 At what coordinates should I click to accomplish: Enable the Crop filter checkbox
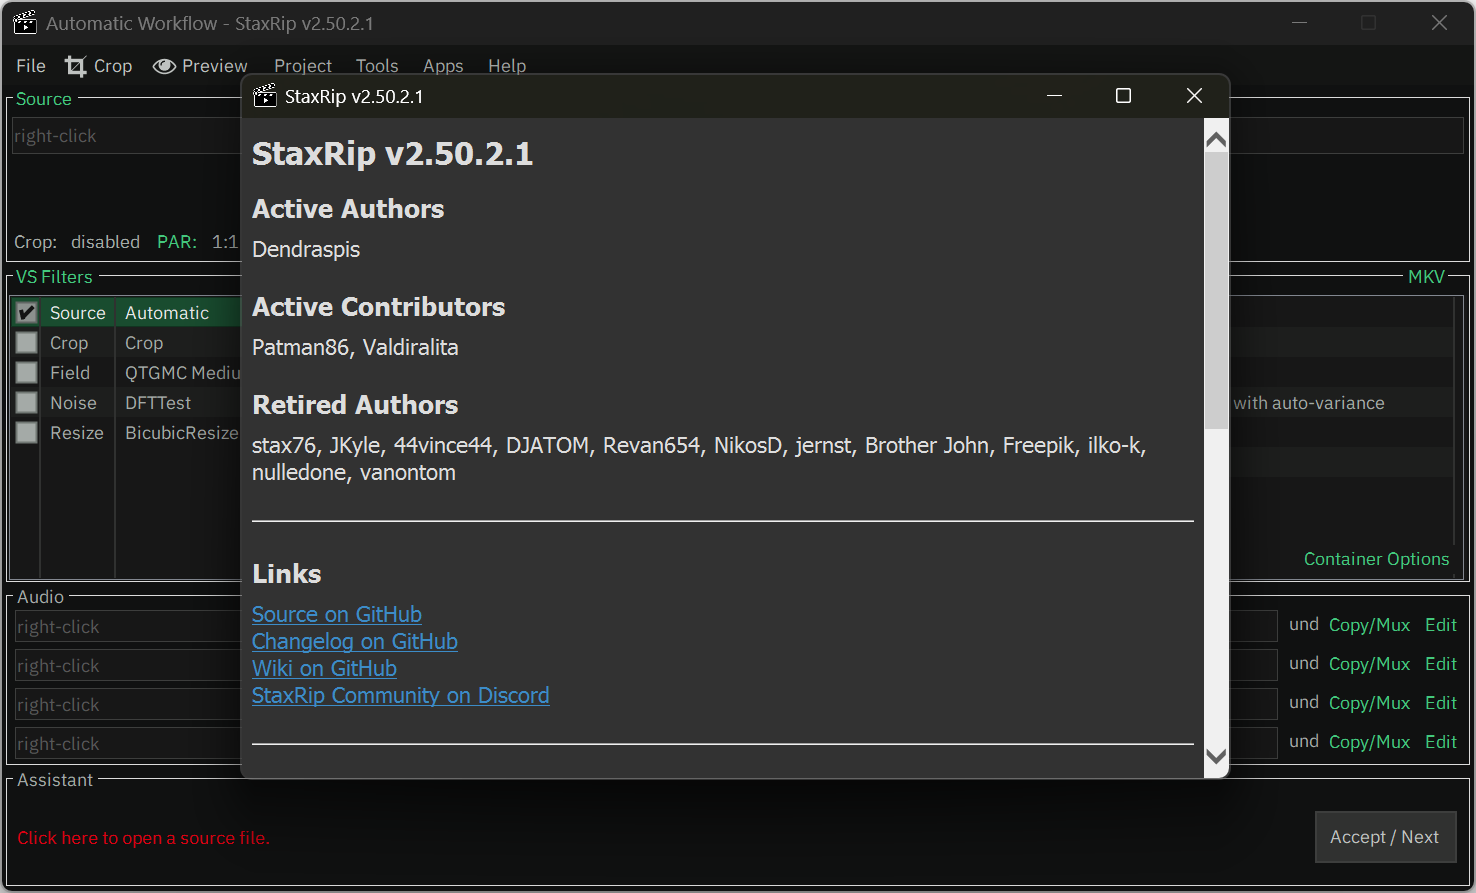pos(27,343)
